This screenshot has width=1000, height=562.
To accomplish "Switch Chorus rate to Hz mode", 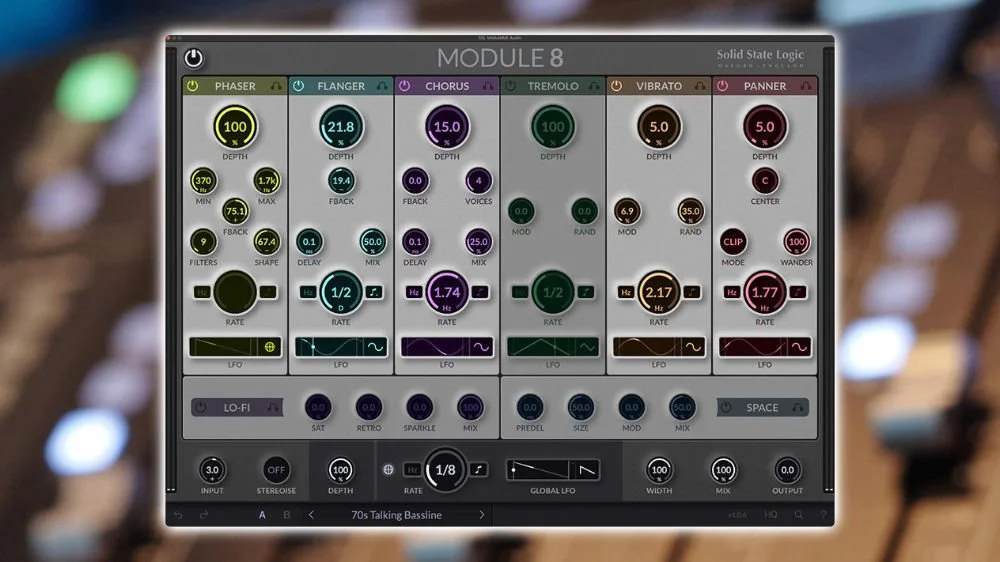I will (x=414, y=292).
